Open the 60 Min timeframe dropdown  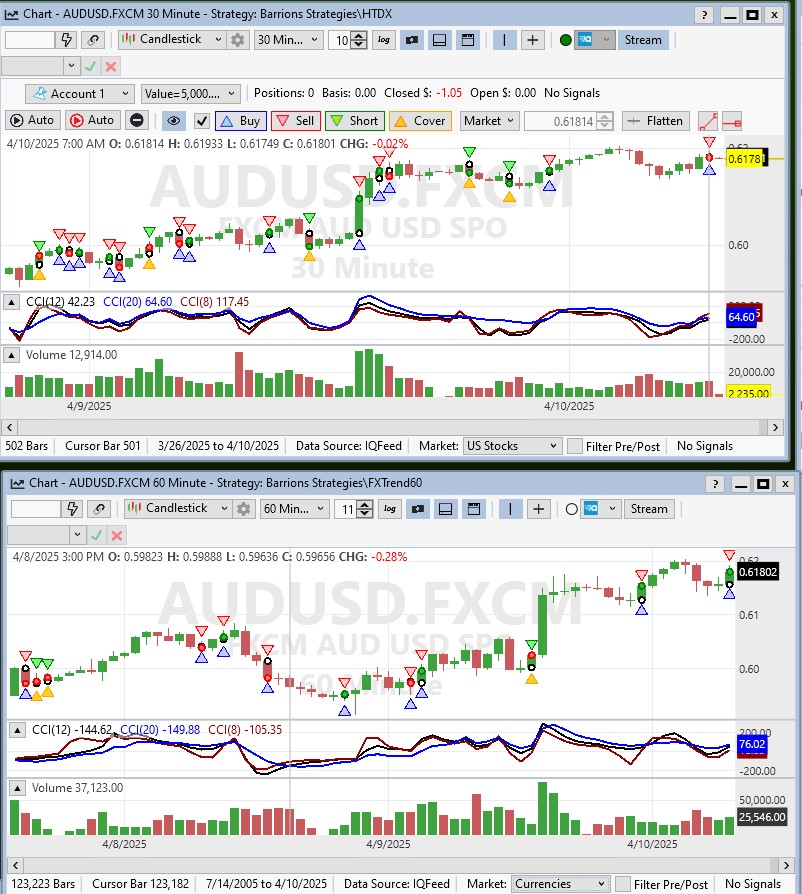(x=295, y=509)
